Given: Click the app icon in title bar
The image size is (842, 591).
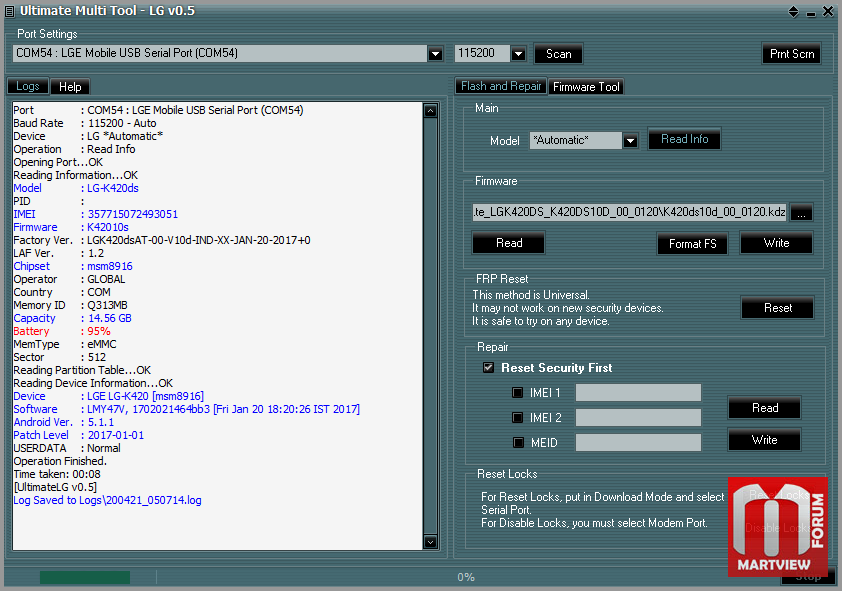Looking at the screenshot, I should 9,11.
